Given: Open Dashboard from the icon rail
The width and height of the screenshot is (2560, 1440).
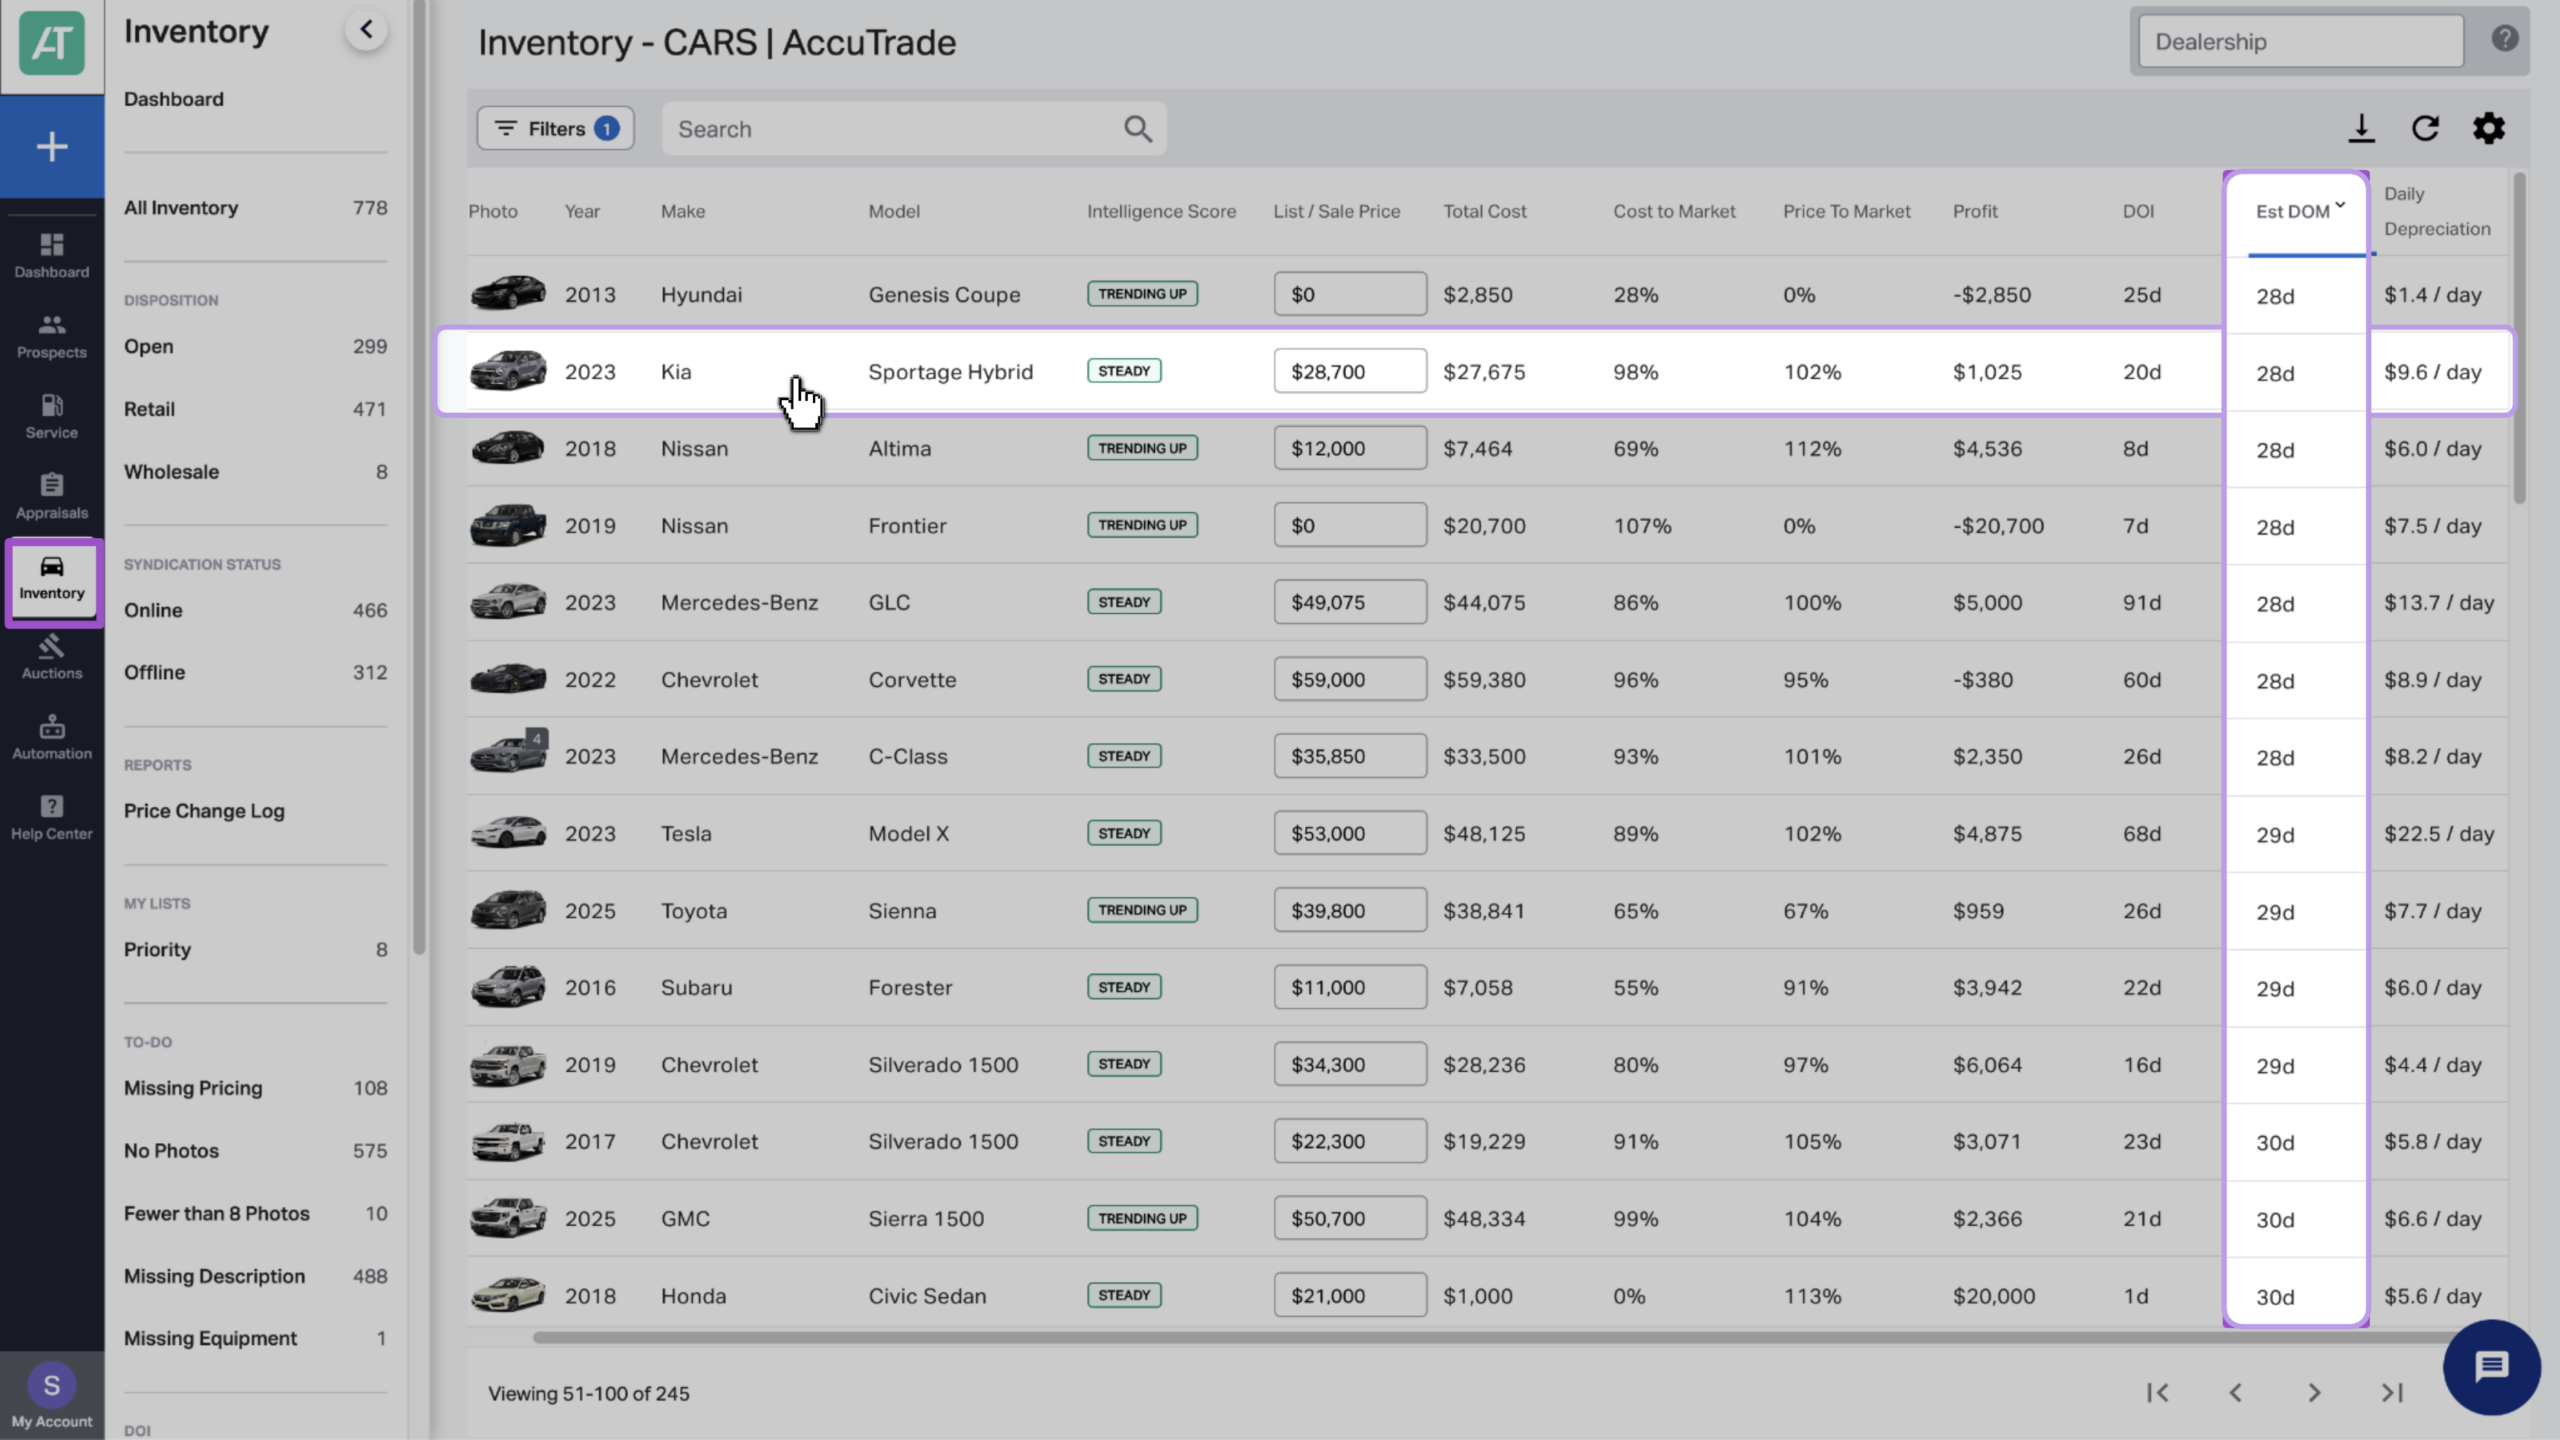Looking at the screenshot, I should tap(52, 256).
